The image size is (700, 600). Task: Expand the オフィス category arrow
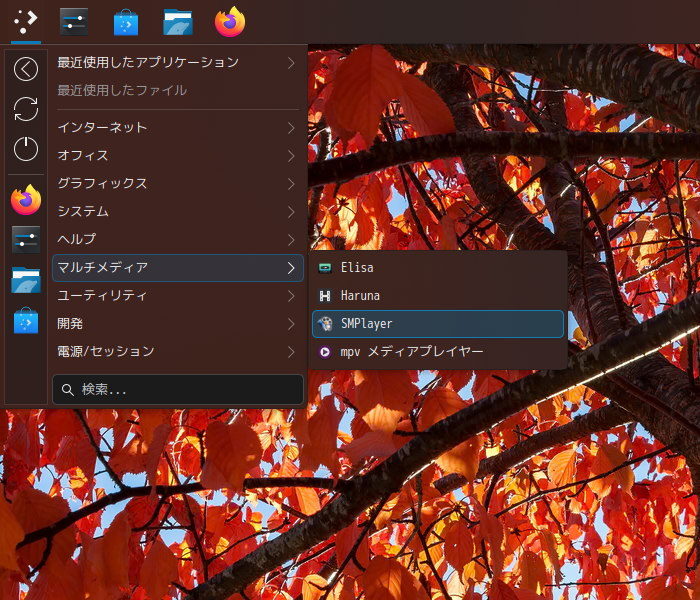click(x=291, y=156)
